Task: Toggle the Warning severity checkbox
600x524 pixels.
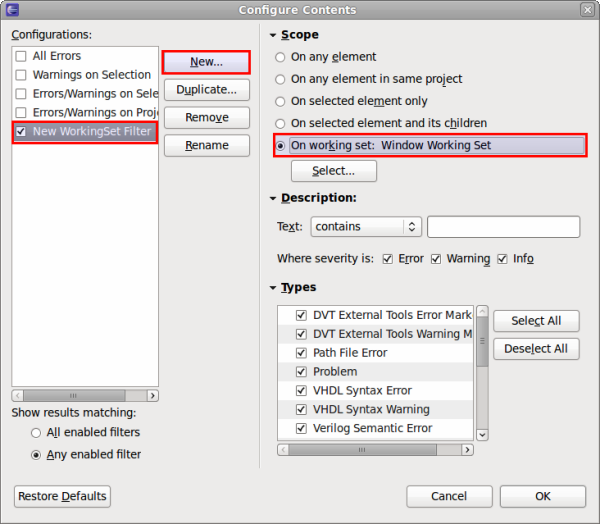Action: [x=436, y=259]
